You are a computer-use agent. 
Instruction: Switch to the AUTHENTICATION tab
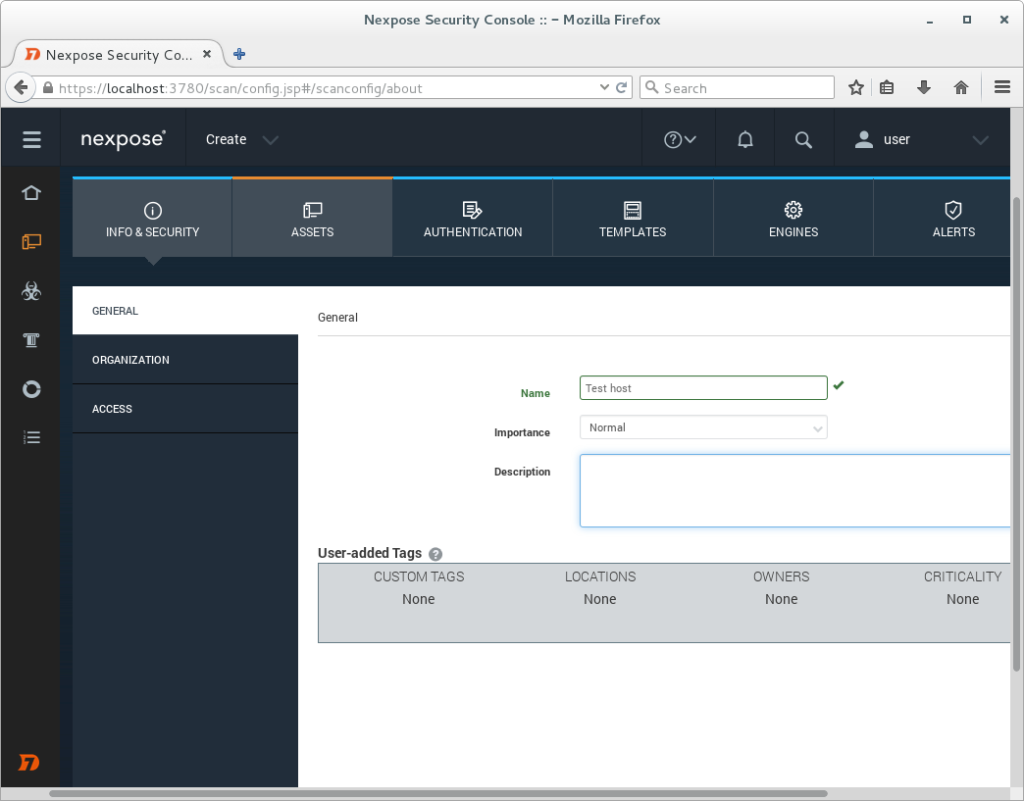[x=472, y=217]
